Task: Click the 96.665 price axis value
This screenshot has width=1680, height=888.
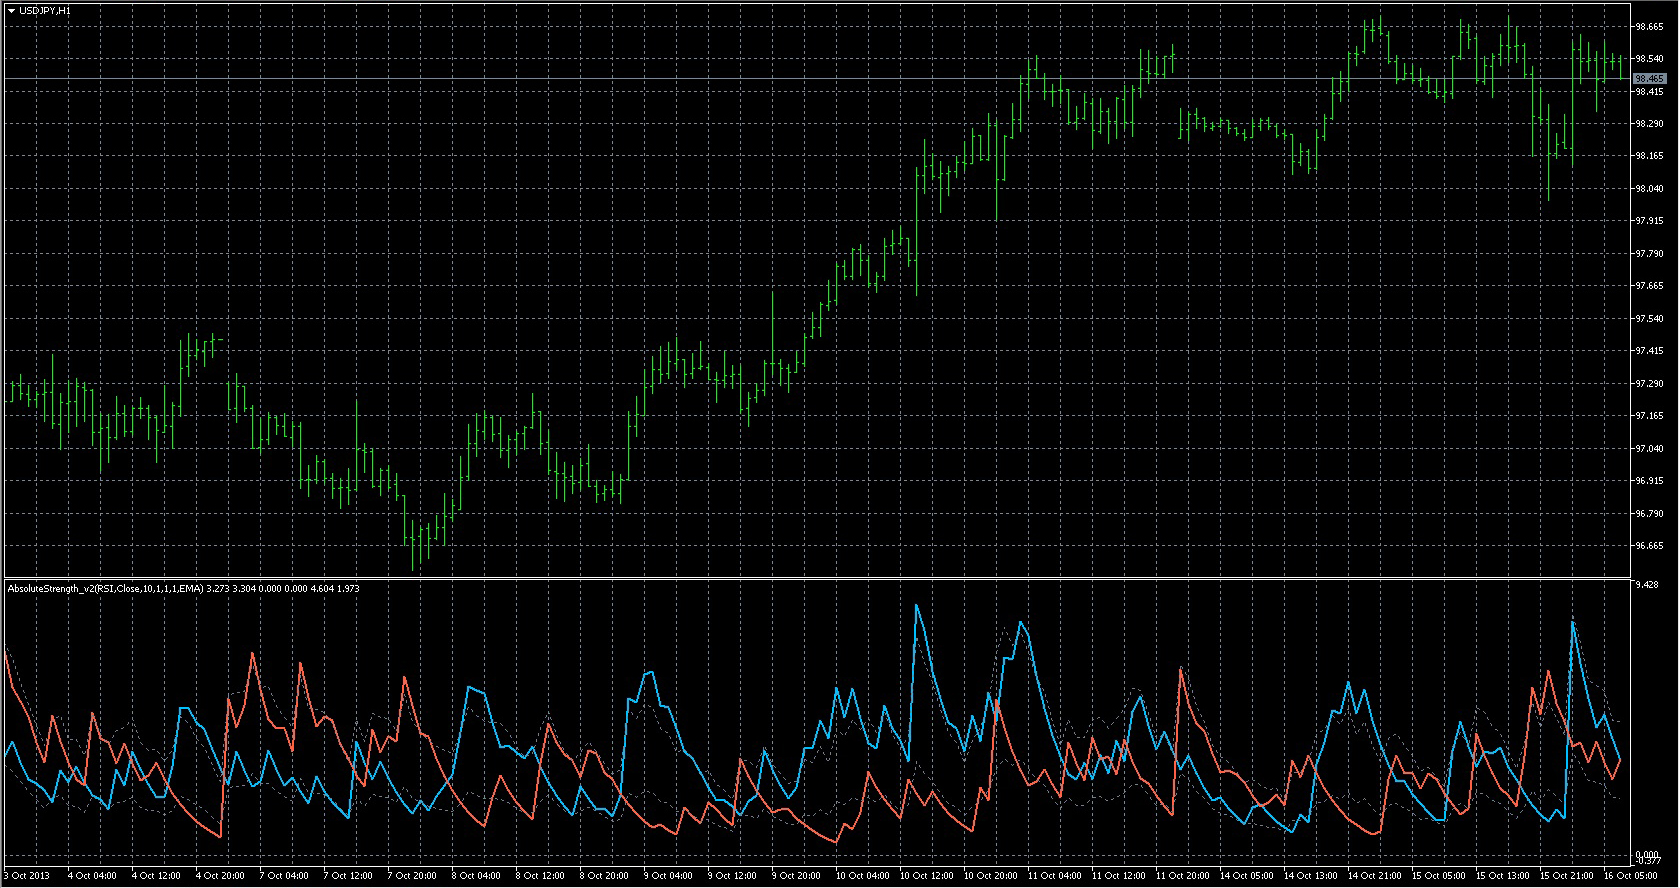Action: (1649, 546)
